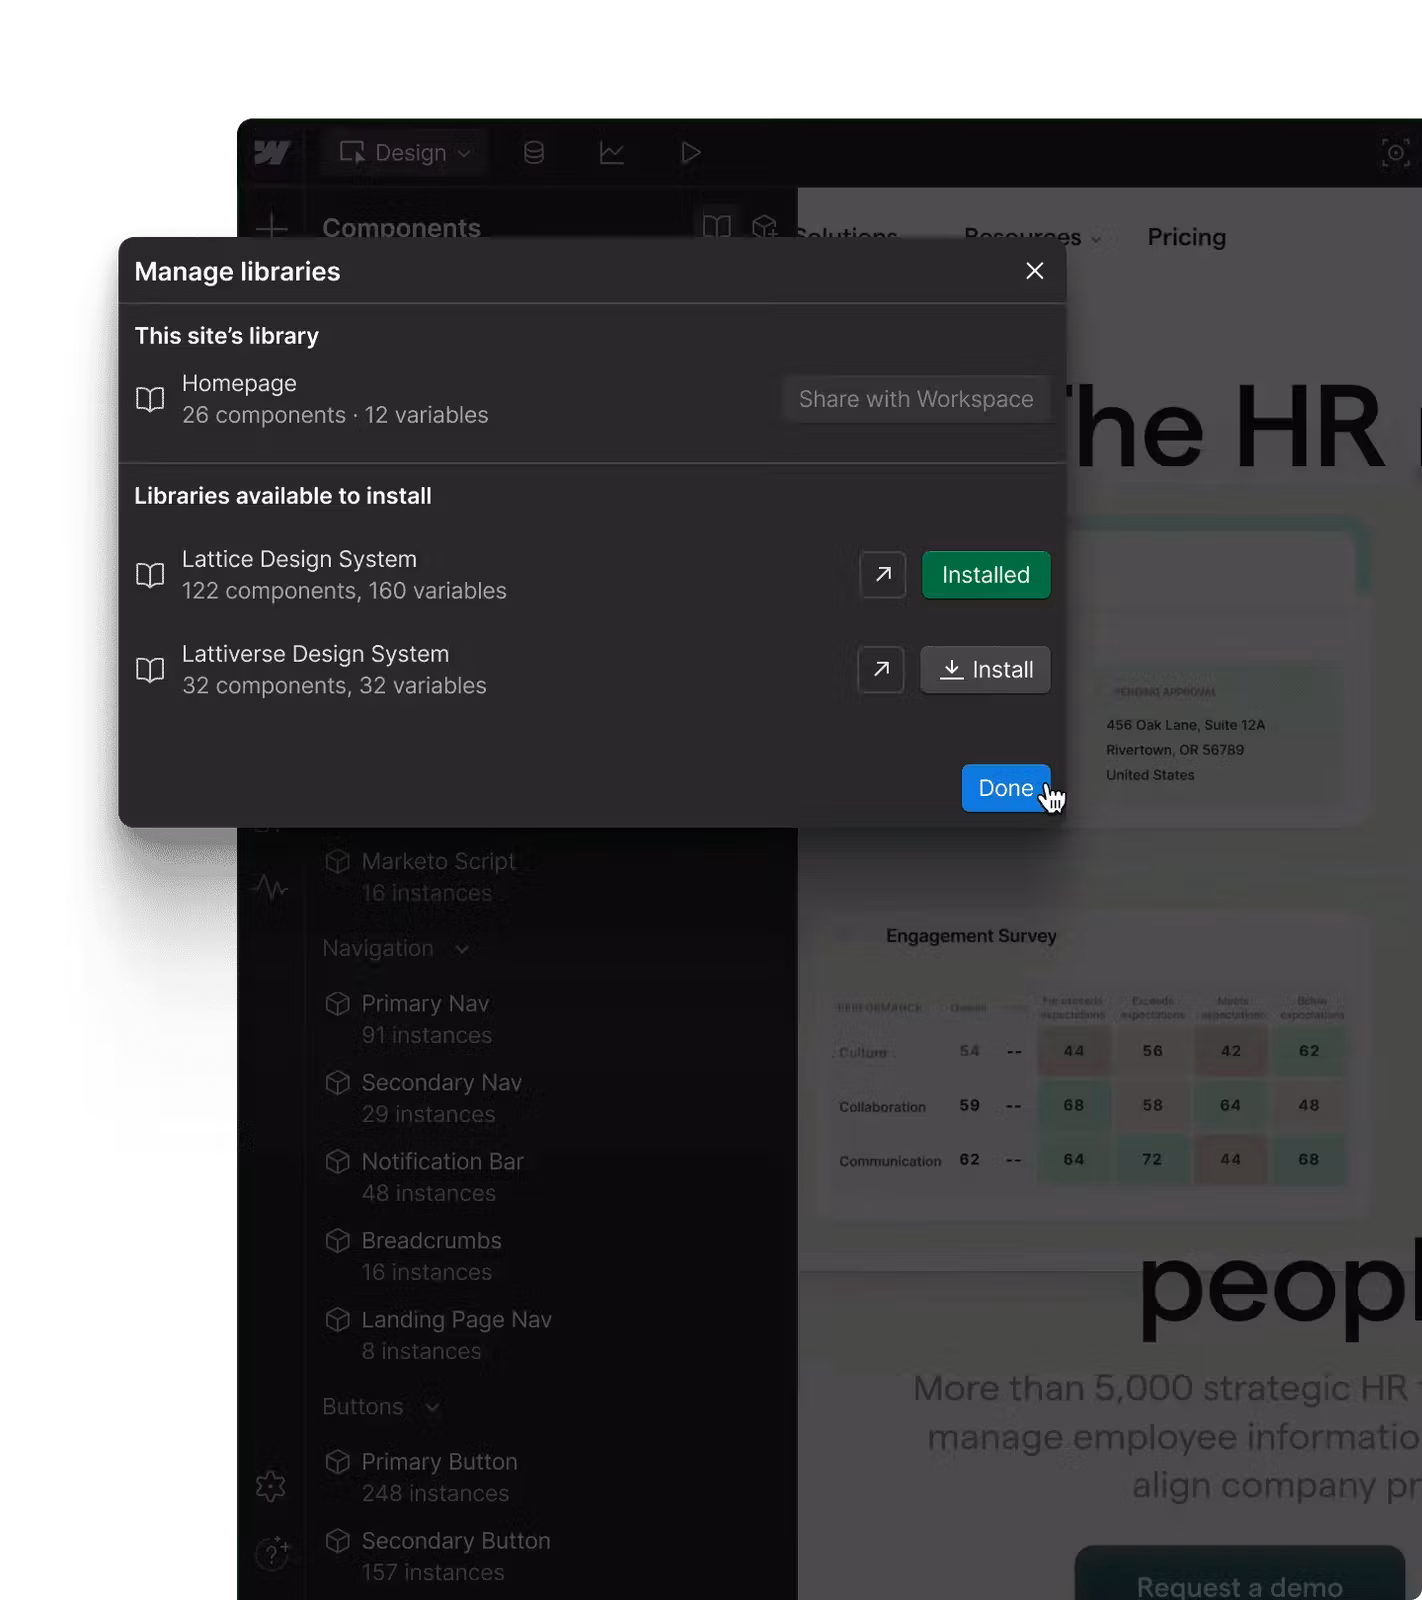
Task: Open Lattiverse Design System external link
Action: 880,670
